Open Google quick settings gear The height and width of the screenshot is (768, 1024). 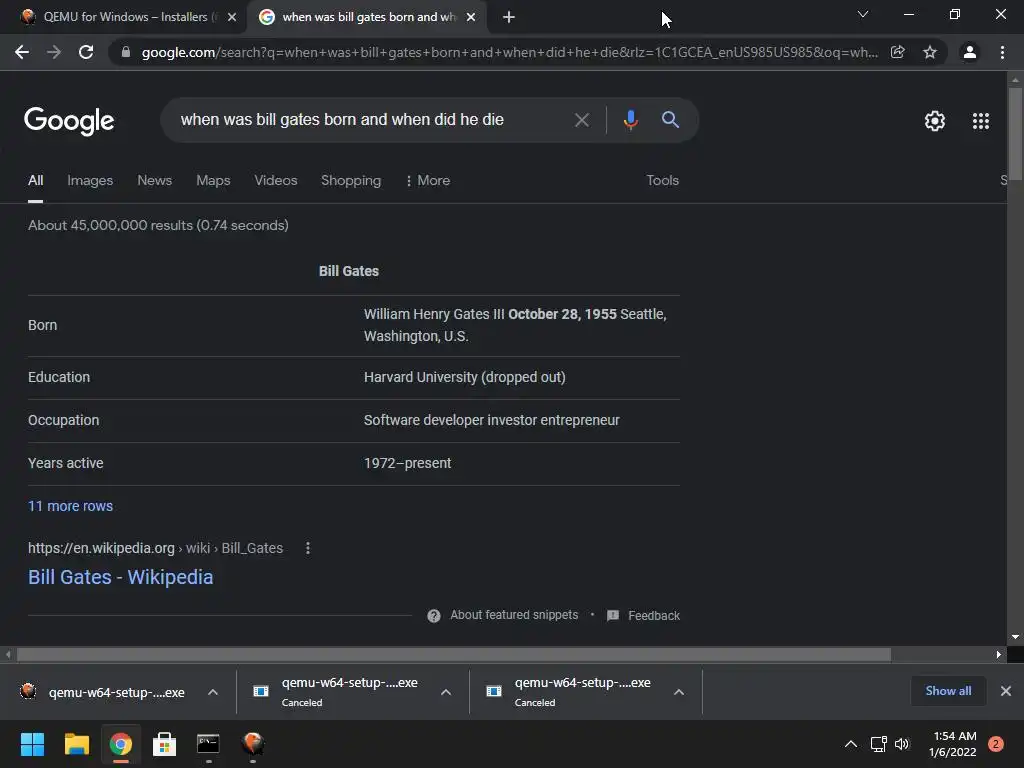tap(935, 121)
